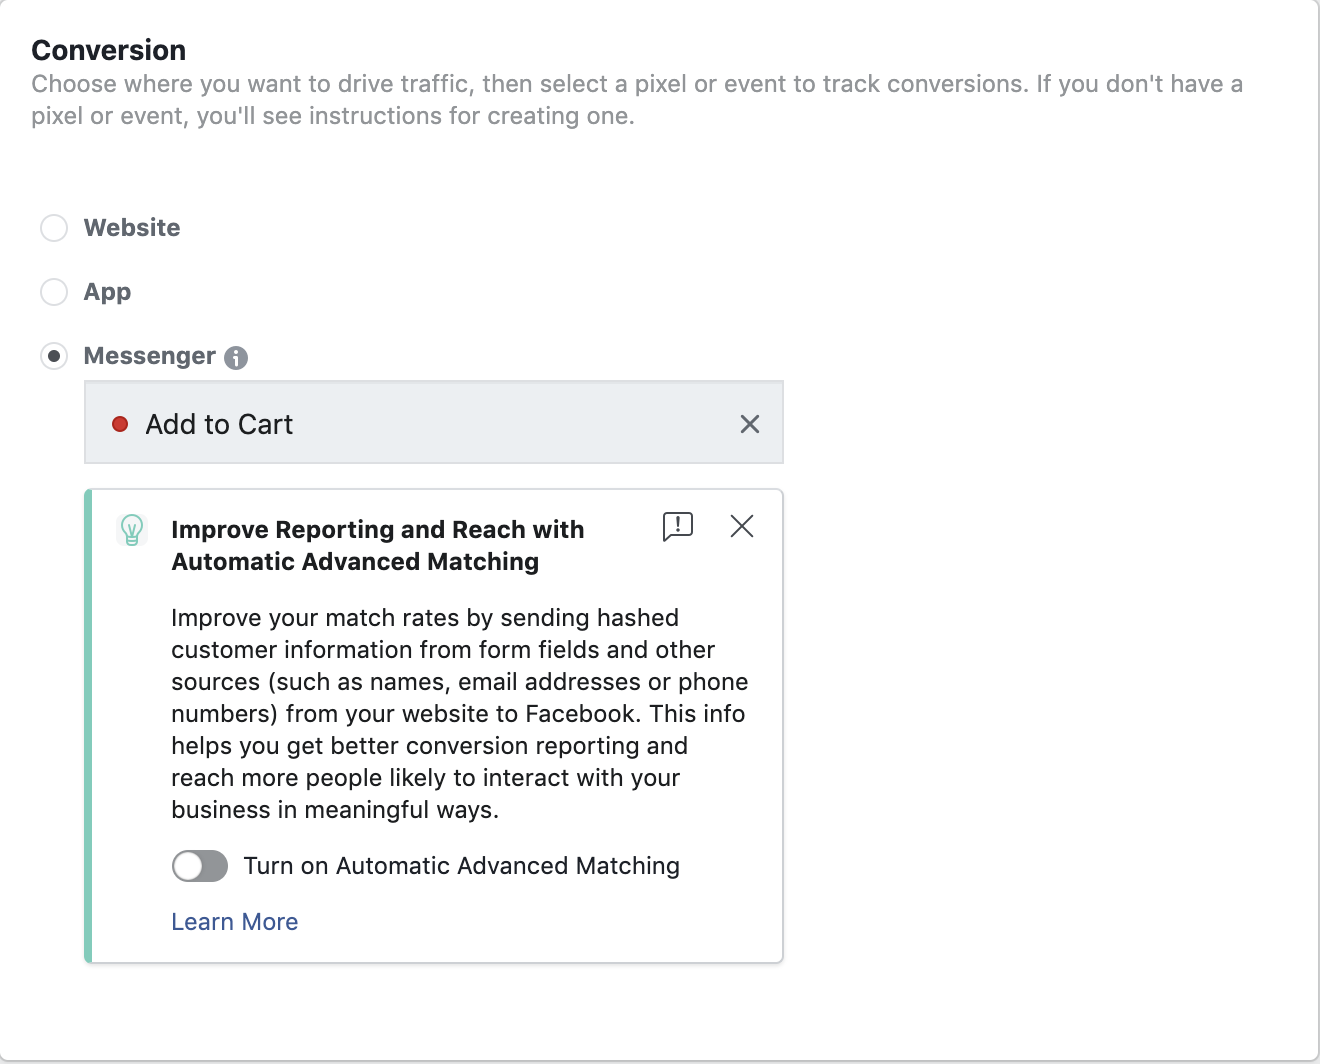Viewport: 1320px width, 1064px height.
Task: Click the Website option label
Action: click(x=132, y=228)
